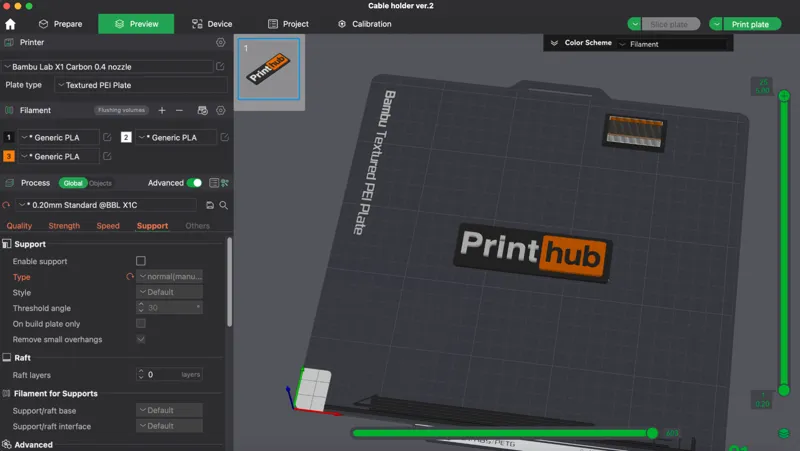Collapse the Color Scheme panel
Viewport: 800px width, 451px height.
pyautogui.click(x=554, y=43)
